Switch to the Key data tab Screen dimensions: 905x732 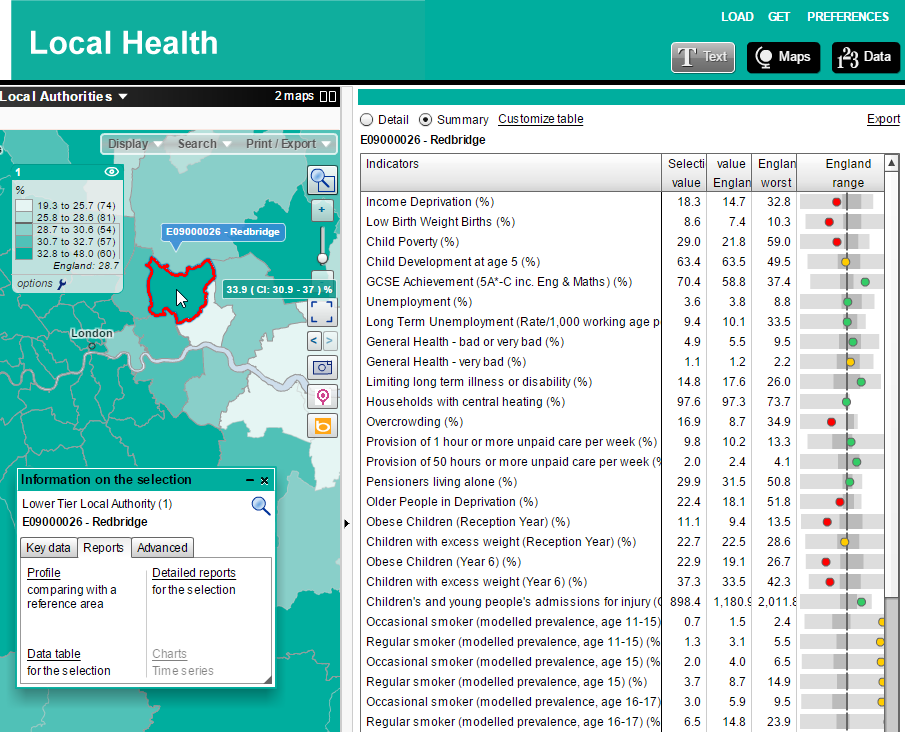(x=48, y=547)
